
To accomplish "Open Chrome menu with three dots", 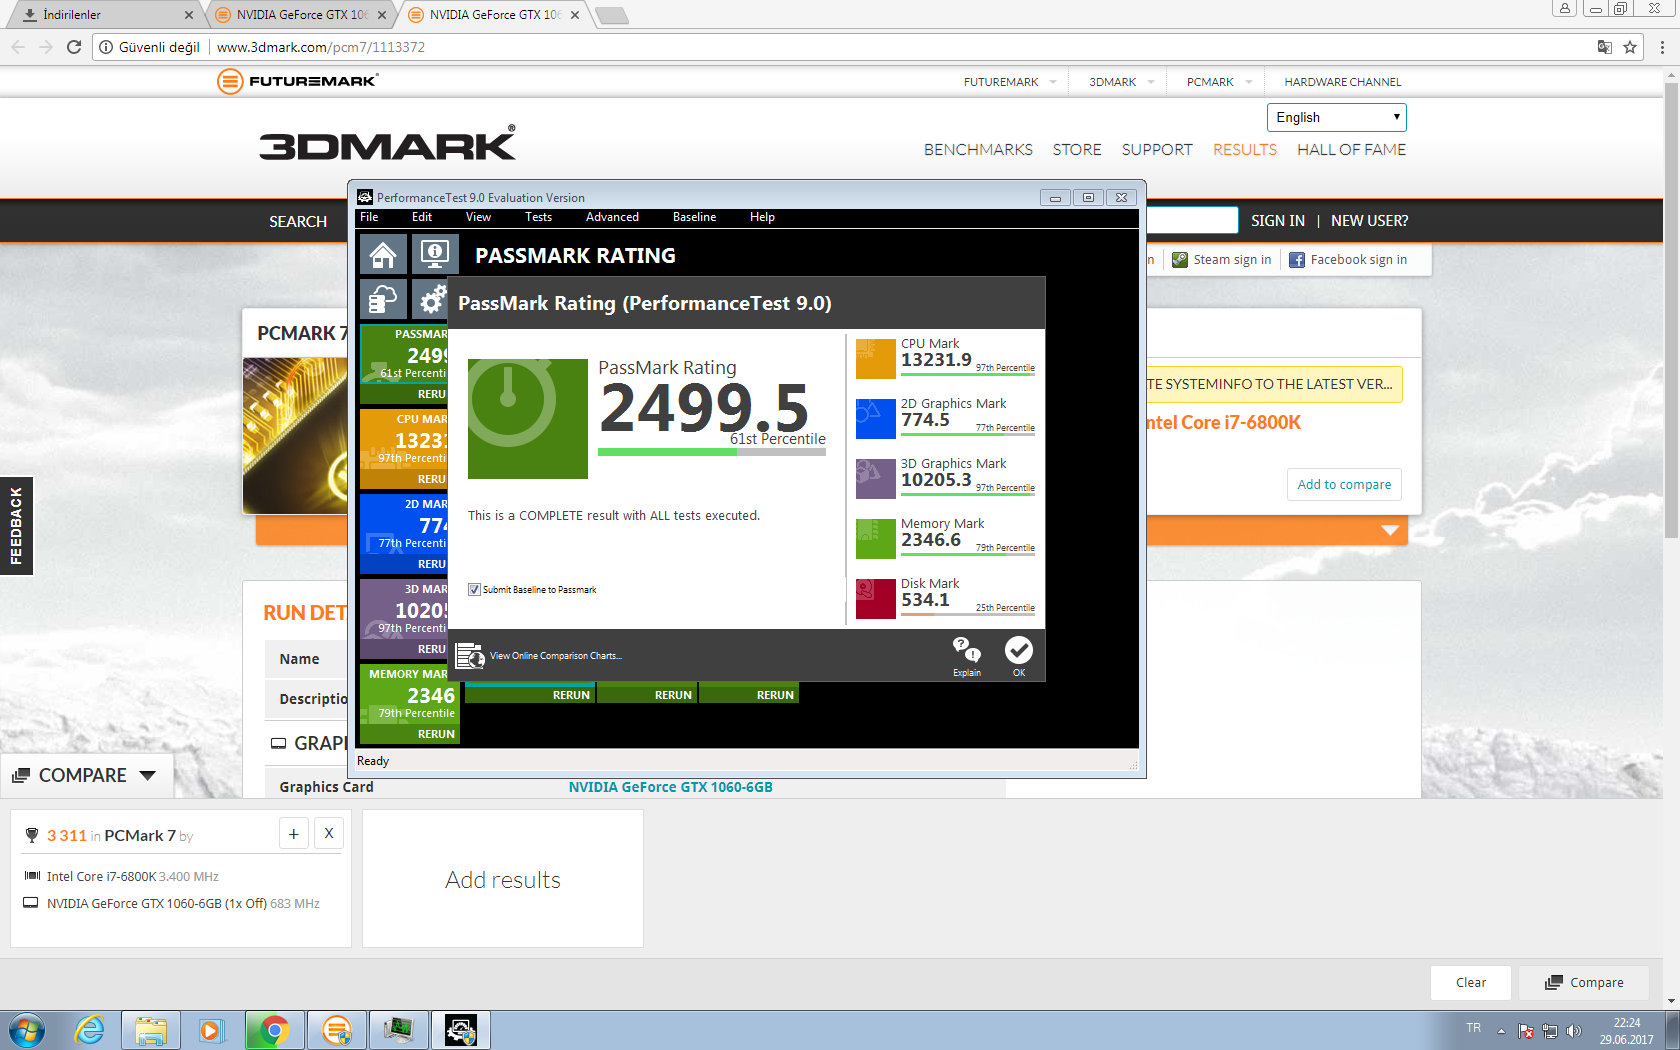I will click(x=1662, y=47).
